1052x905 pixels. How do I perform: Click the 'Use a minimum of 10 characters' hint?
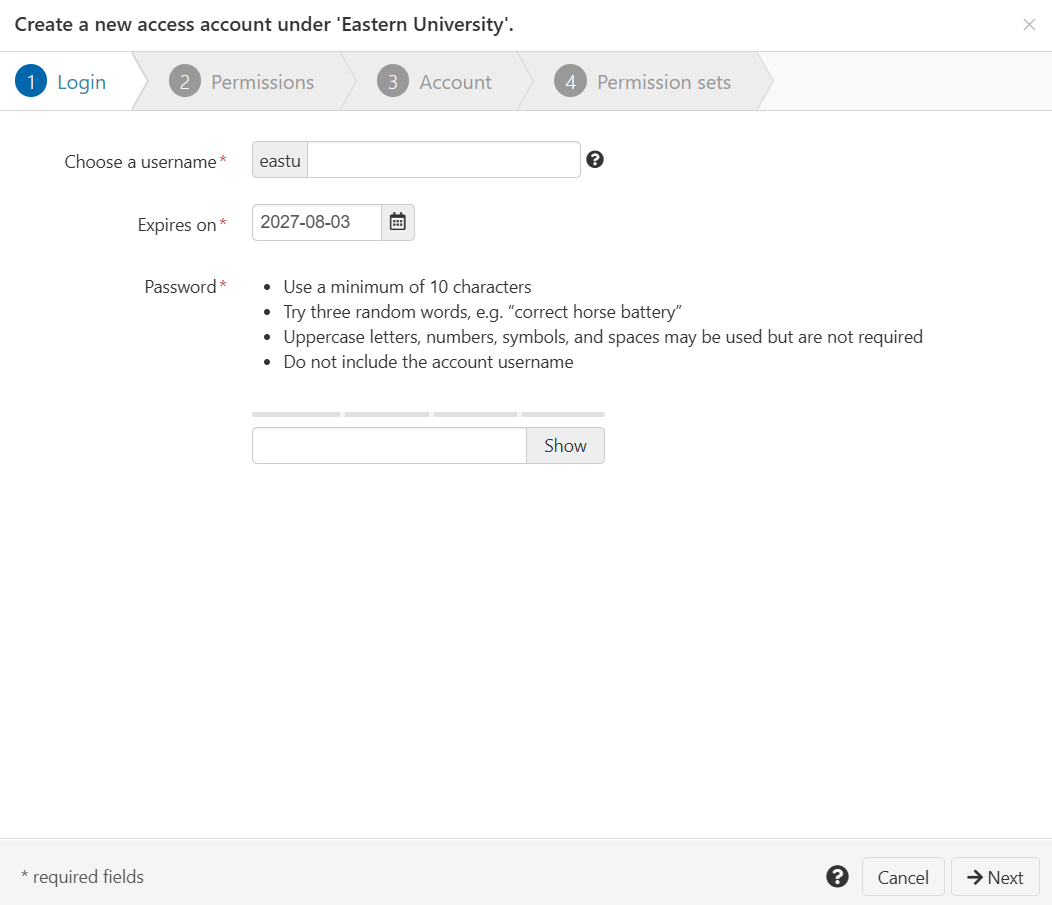[407, 287]
